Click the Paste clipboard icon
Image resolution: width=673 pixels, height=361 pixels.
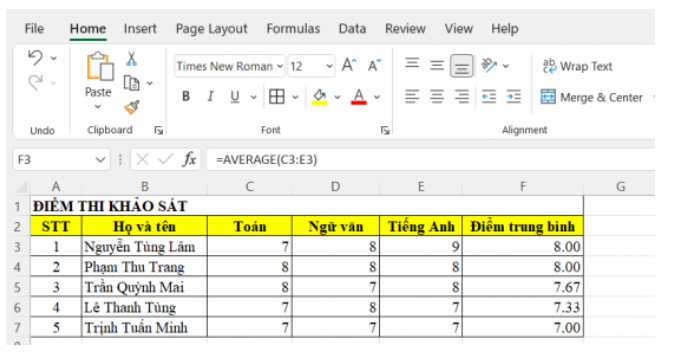[100, 66]
